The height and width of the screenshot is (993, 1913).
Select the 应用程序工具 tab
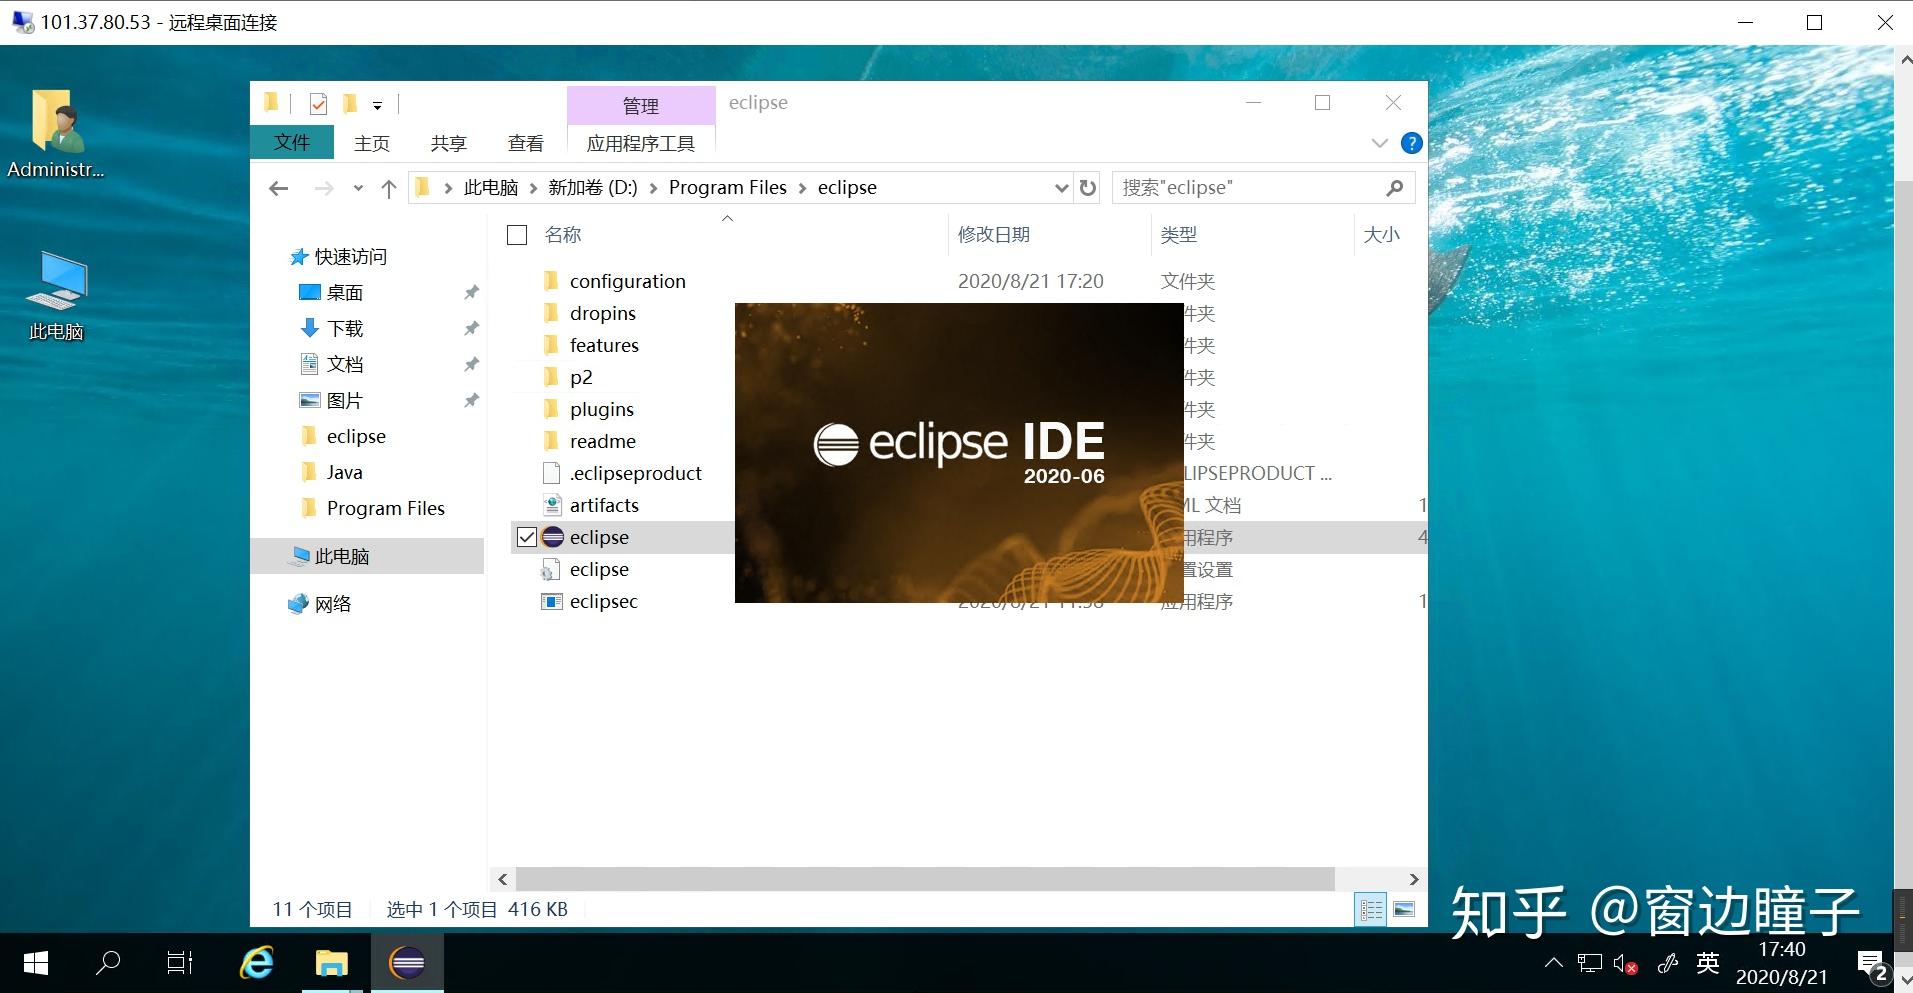point(641,143)
